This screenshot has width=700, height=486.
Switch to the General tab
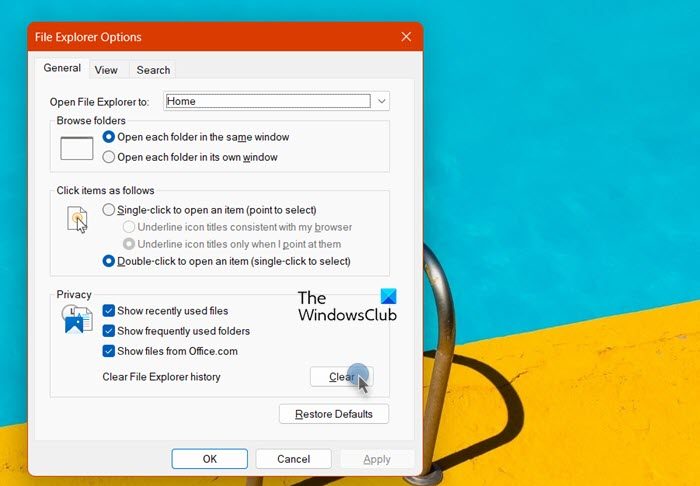(62, 68)
